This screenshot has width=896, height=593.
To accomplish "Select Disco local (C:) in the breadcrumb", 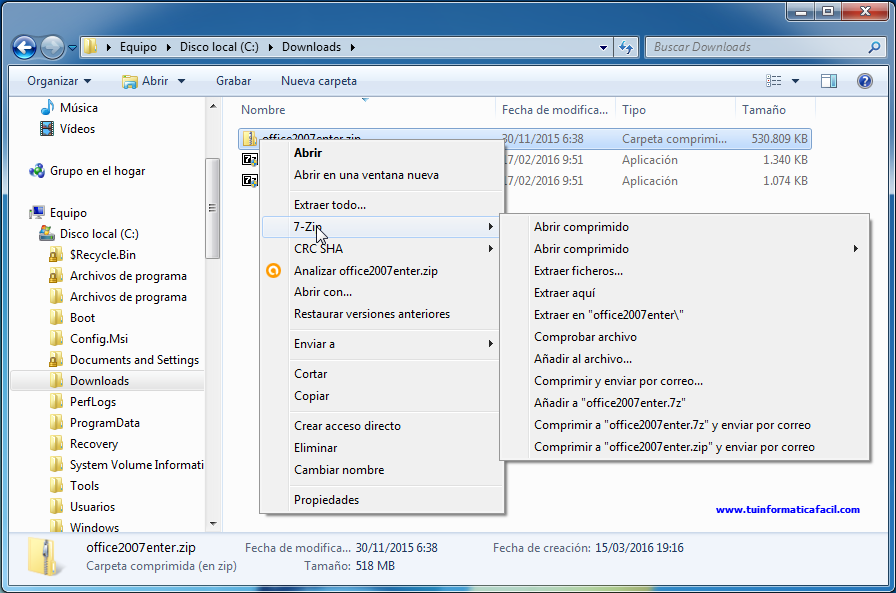I will click(219, 47).
